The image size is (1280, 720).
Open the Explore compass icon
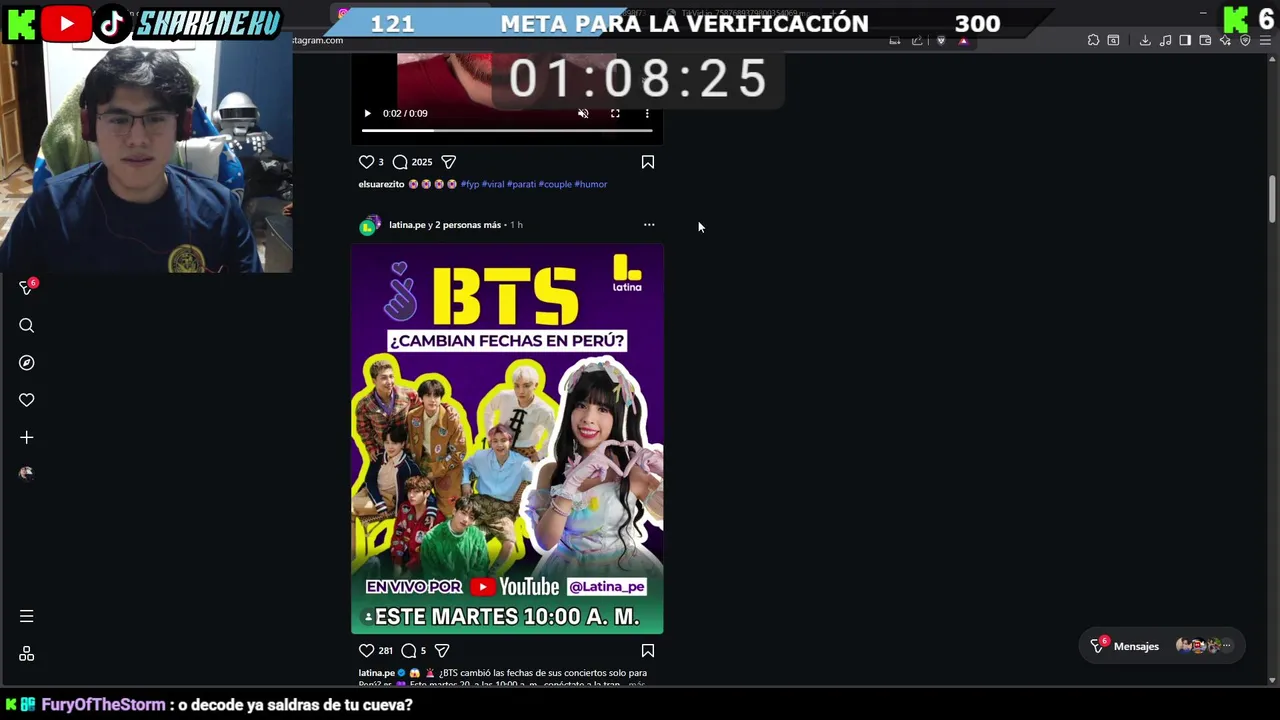27,363
